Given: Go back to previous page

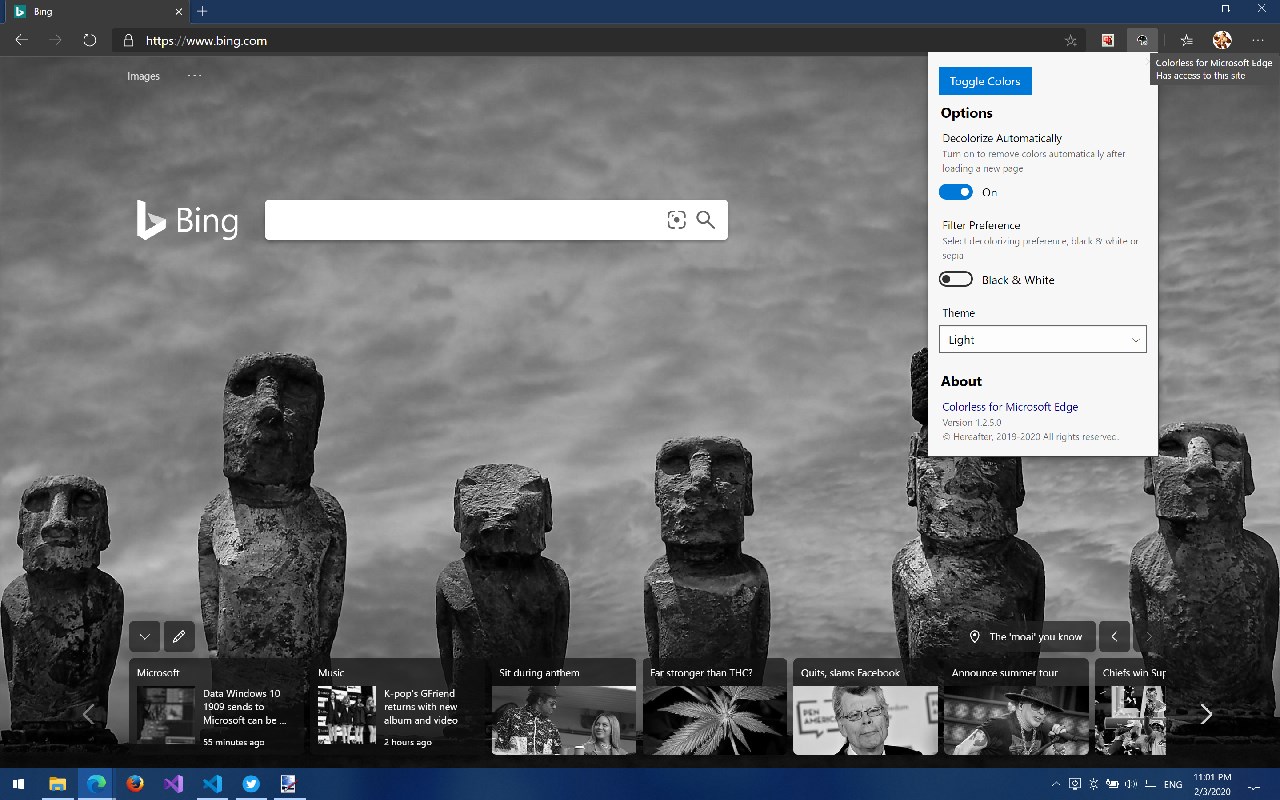Looking at the screenshot, I should (x=21, y=41).
